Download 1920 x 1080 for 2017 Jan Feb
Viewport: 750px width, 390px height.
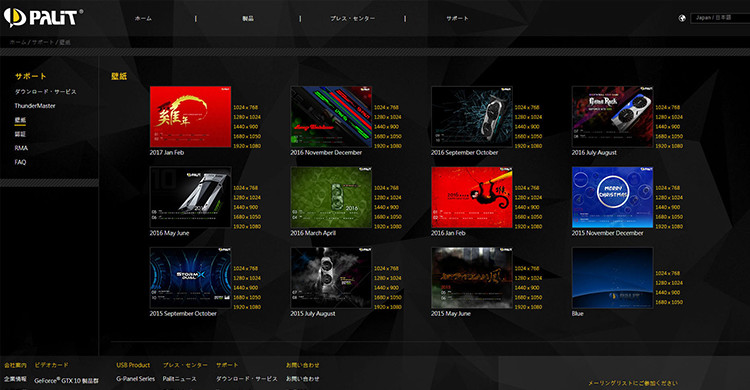click(247, 146)
